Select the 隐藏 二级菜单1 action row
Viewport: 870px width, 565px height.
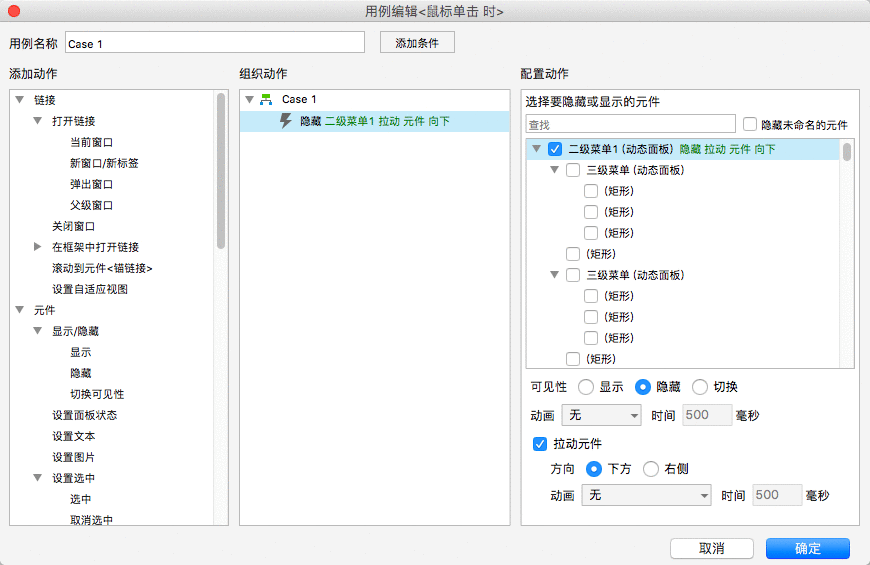point(375,121)
